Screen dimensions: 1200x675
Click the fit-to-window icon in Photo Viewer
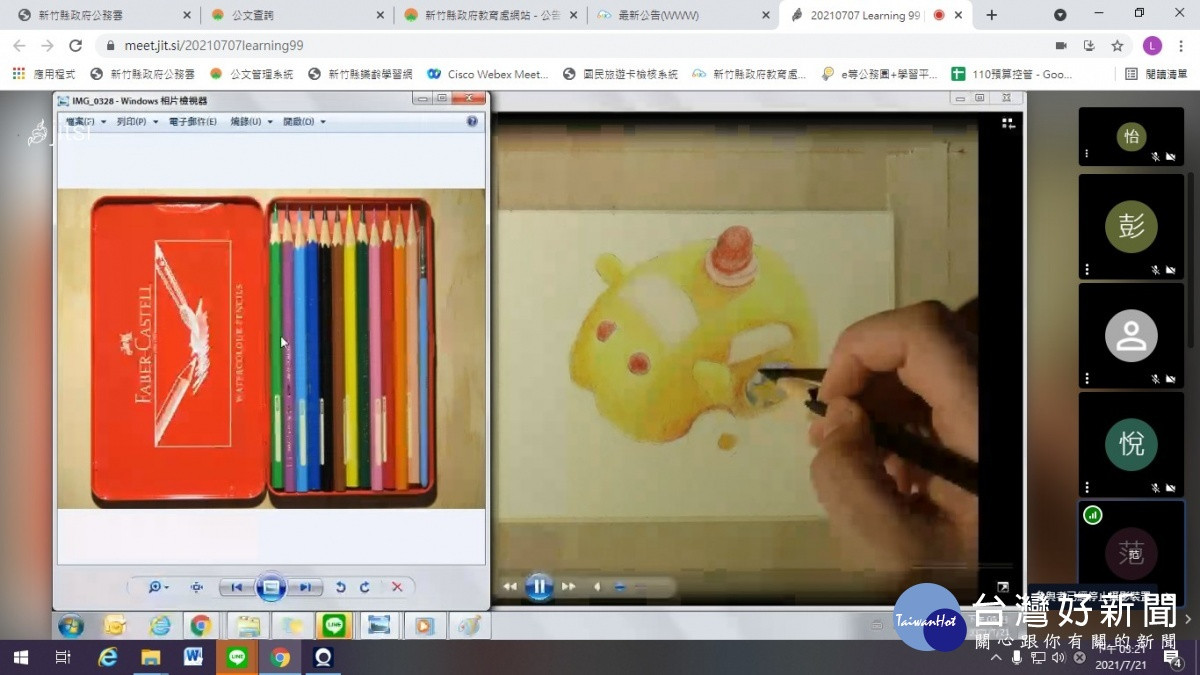pos(196,587)
